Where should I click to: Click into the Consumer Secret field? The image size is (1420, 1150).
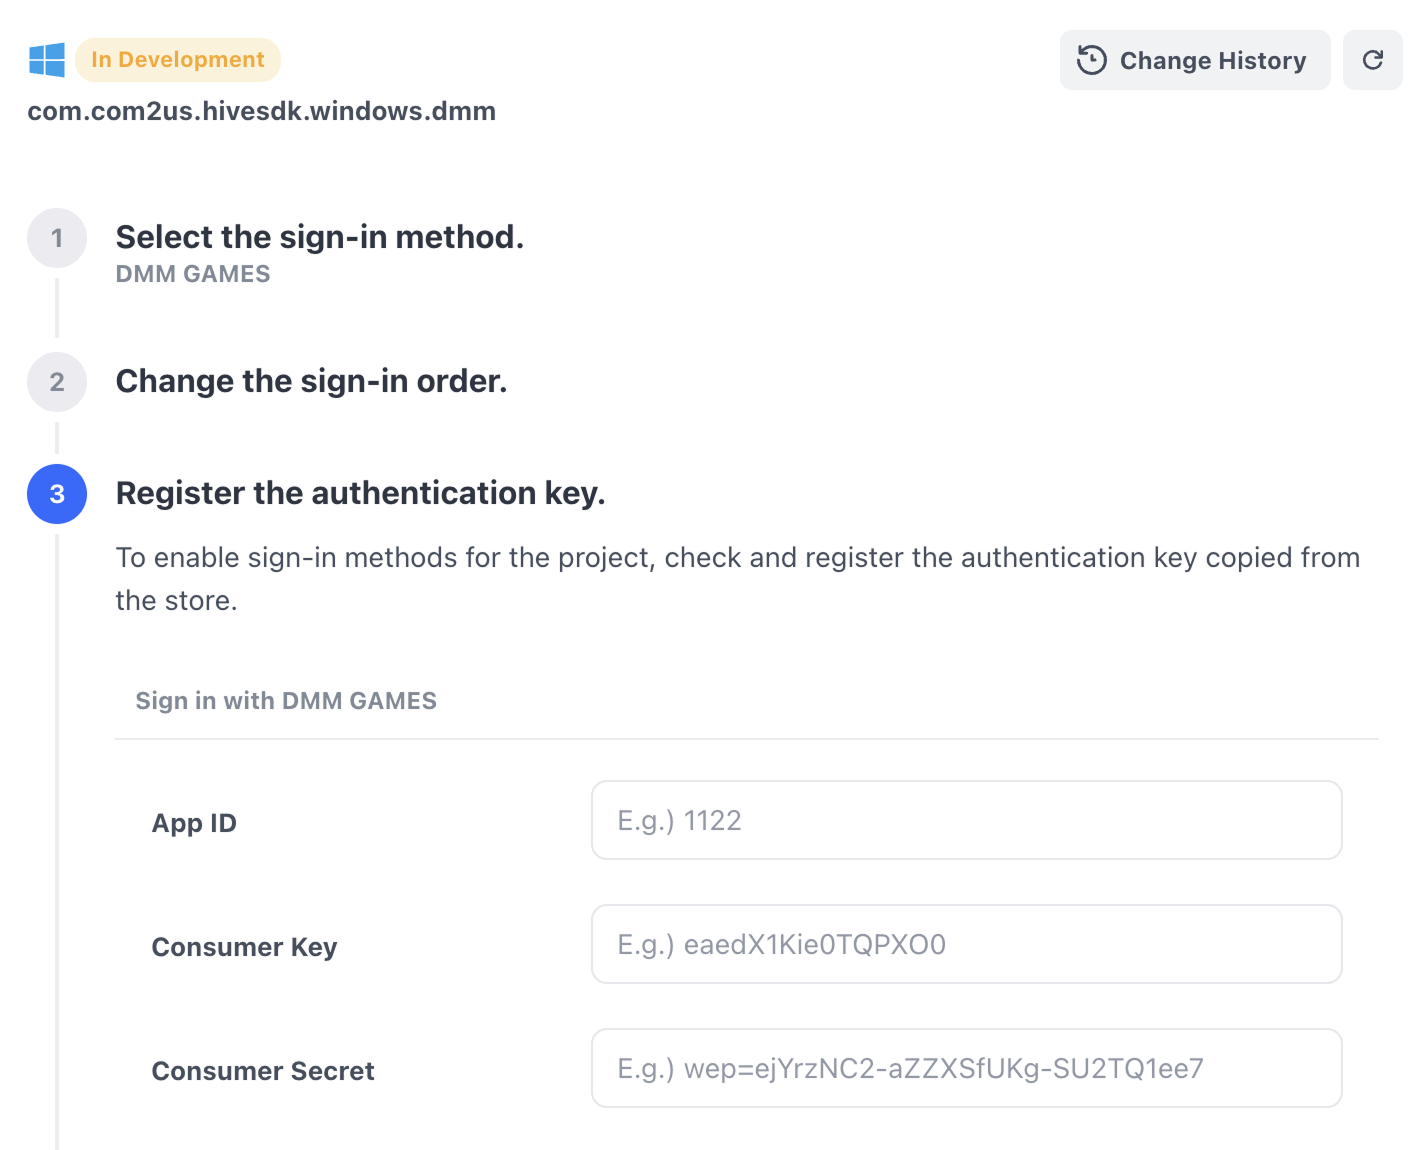[966, 1068]
